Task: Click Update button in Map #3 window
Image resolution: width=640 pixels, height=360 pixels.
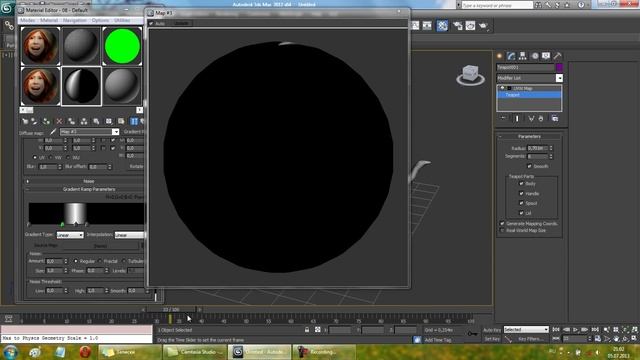Action: coord(182,23)
